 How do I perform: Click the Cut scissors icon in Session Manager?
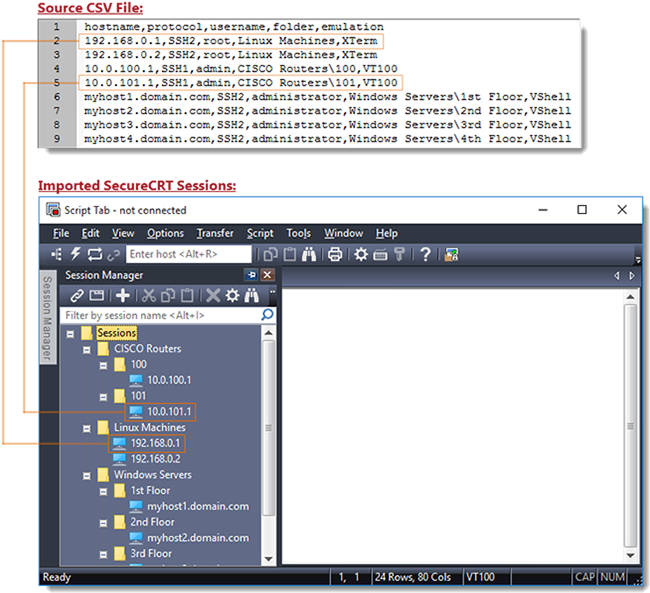point(149,295)
